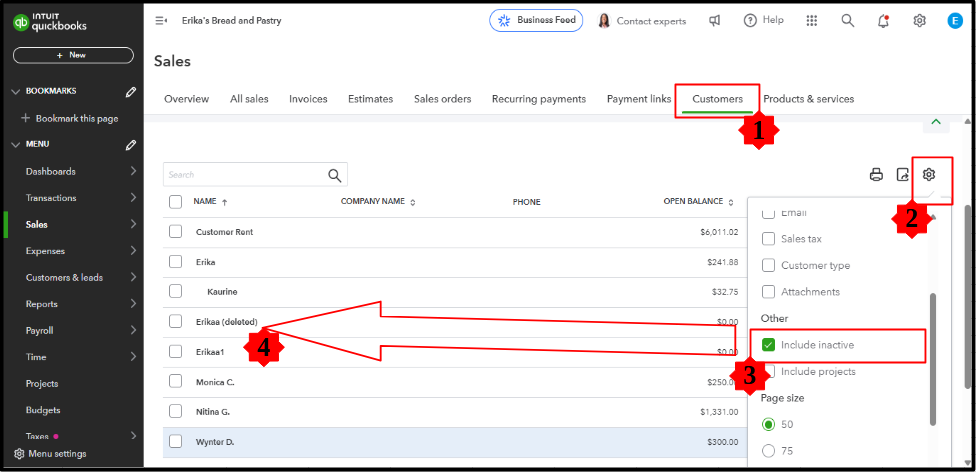Toggle the Attachments column checkbox

coord(769,292)
